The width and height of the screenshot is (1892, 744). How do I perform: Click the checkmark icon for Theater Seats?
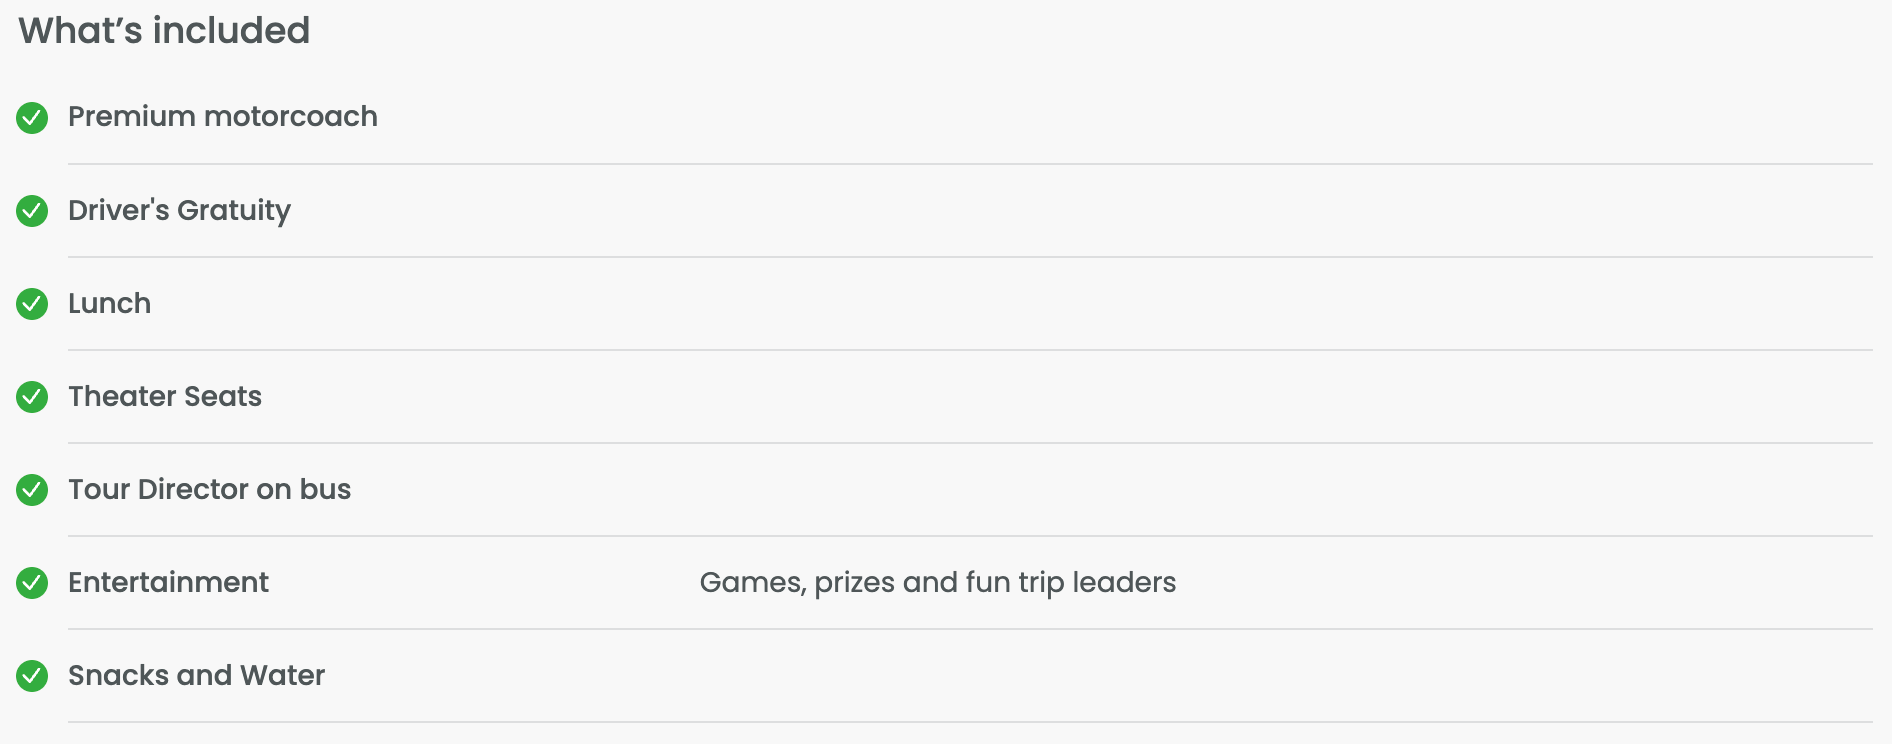32,397
